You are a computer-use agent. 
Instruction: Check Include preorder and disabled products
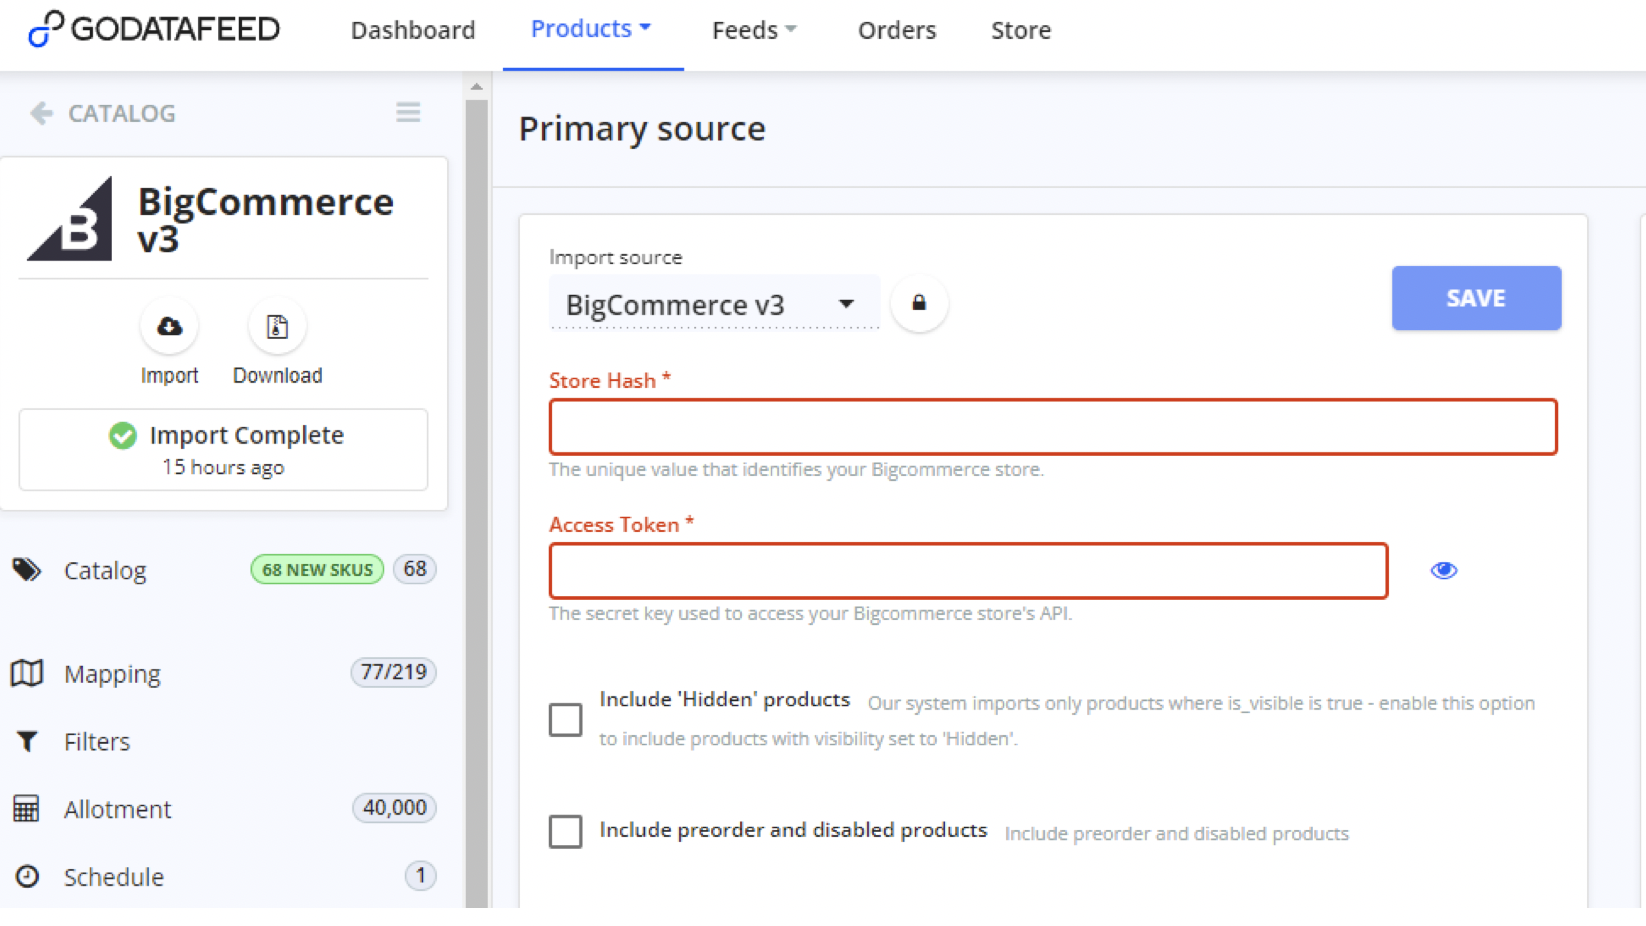point(565,831)
